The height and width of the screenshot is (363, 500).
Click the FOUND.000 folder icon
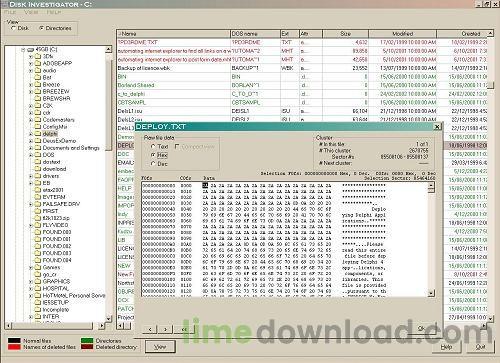38,232
